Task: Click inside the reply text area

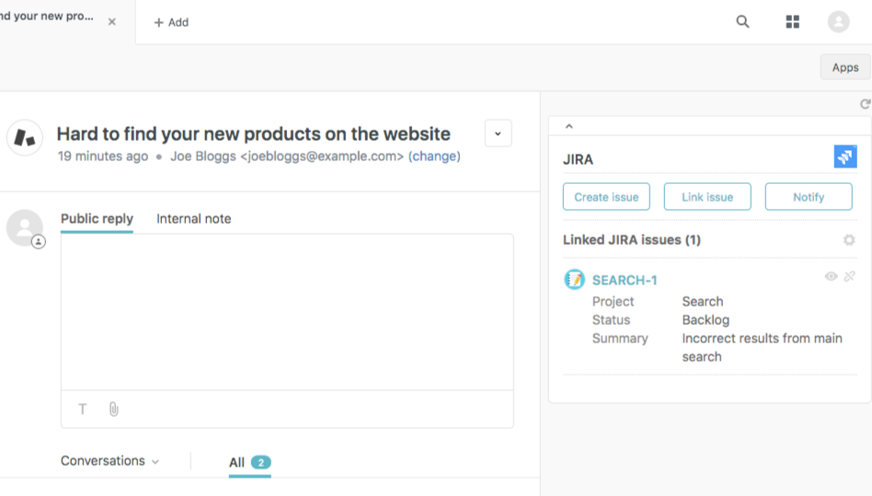Action: [x=287, y=311]
